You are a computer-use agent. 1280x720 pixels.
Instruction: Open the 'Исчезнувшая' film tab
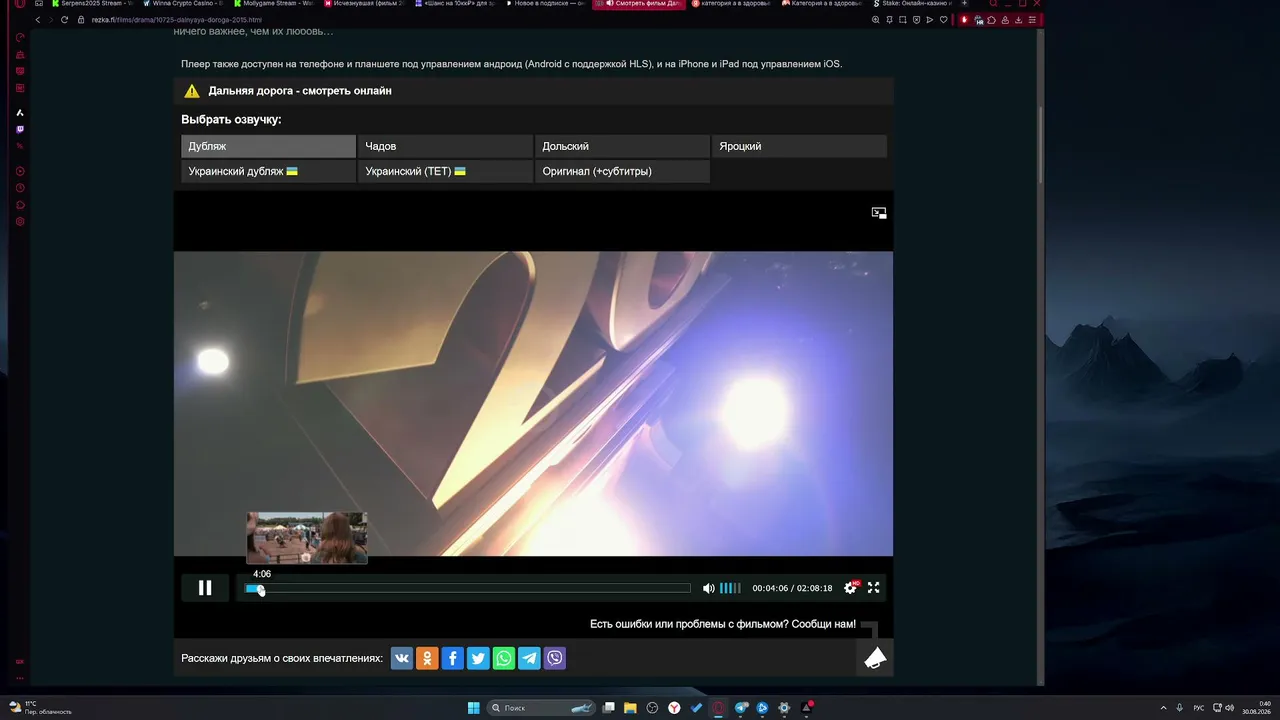365,4
